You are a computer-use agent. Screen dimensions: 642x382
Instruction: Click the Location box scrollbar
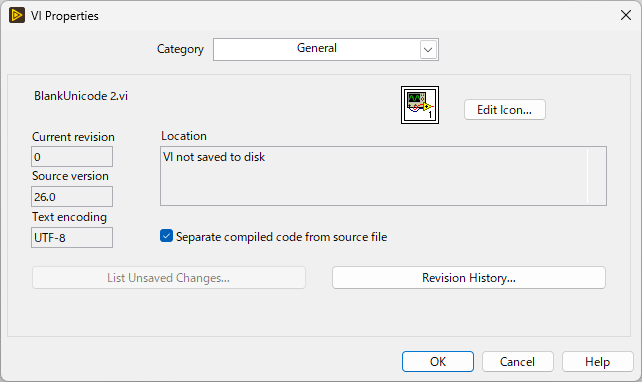click(x=597, y=176)
